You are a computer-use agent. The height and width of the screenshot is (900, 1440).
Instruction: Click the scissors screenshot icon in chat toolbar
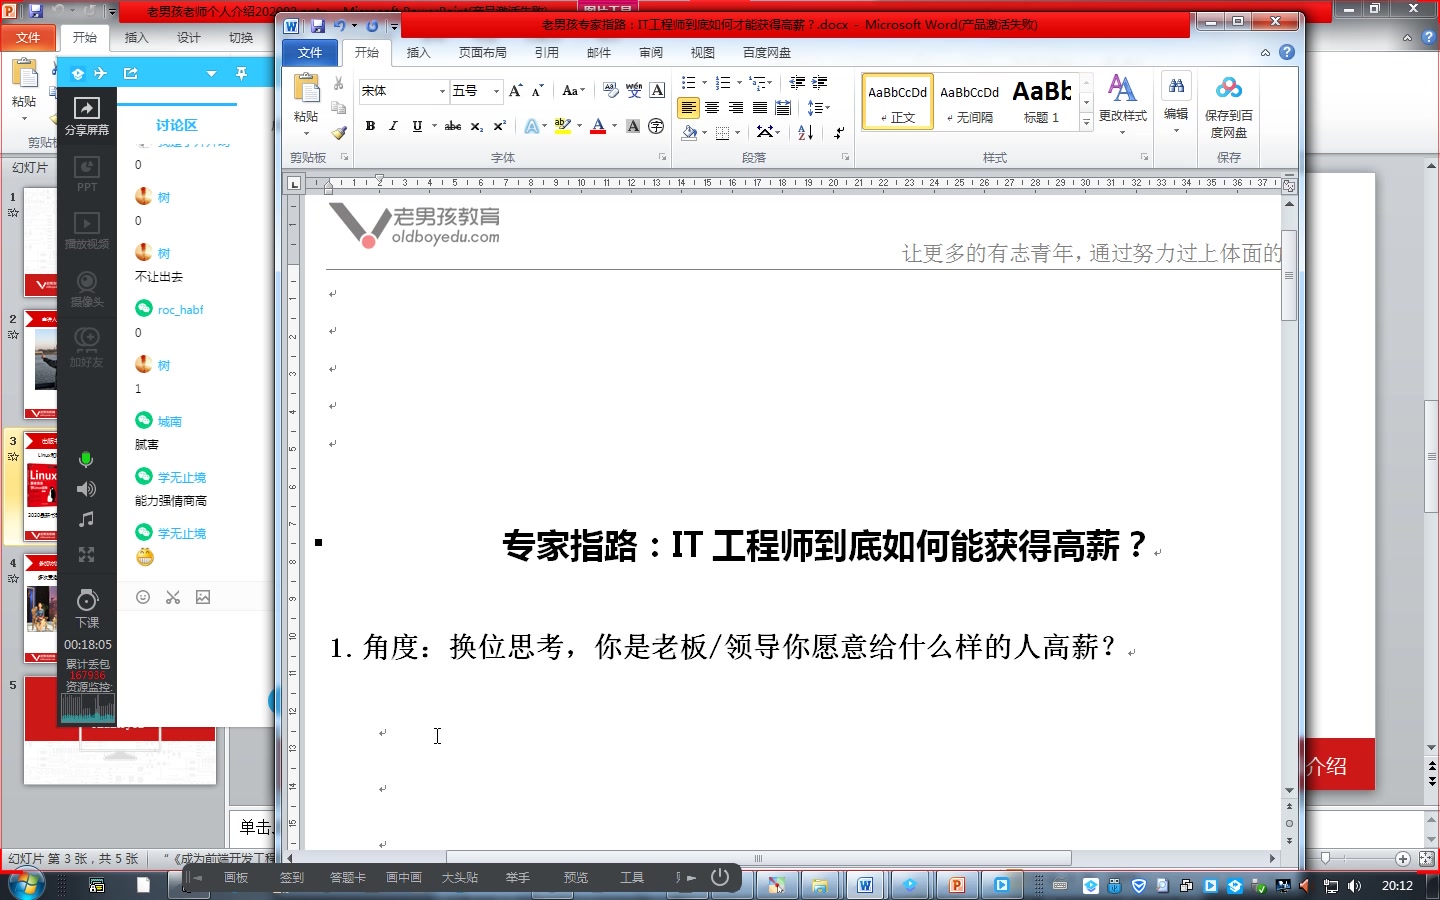pos(172,597)
